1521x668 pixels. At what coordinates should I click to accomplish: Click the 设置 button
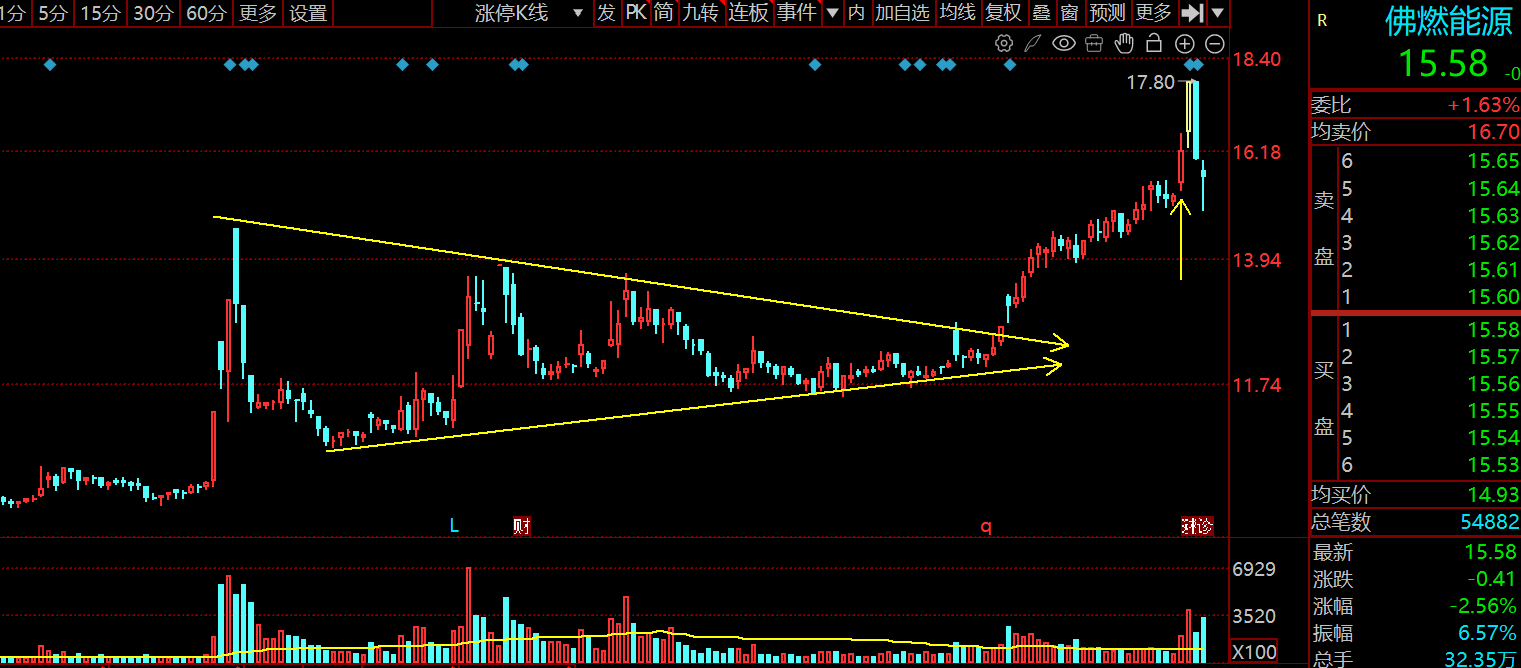pyautogui.click(x=308, y=13)
